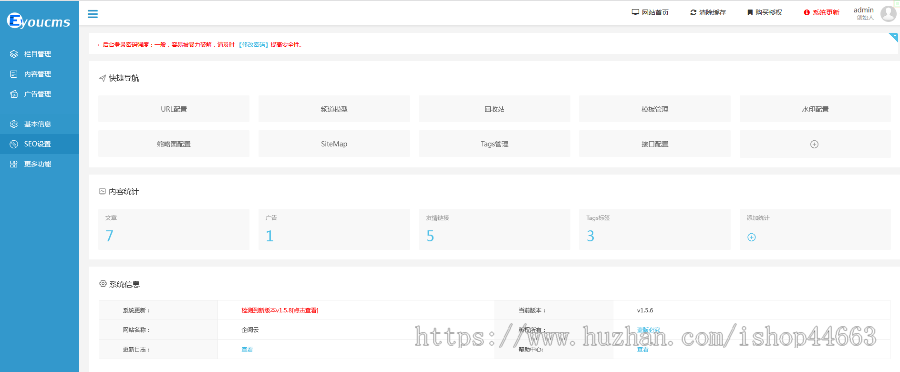This screenshot has width=900, height=372.
Task: Select SEO设置 in the sidebar
Action: click(39, 144)
